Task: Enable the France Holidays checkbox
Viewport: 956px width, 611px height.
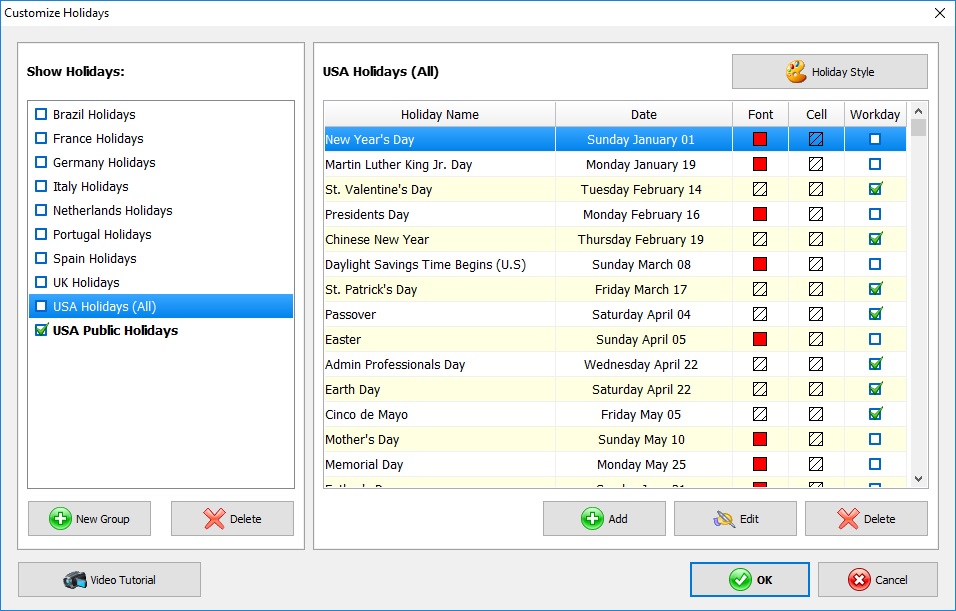Action: click(x=41, y=138)
